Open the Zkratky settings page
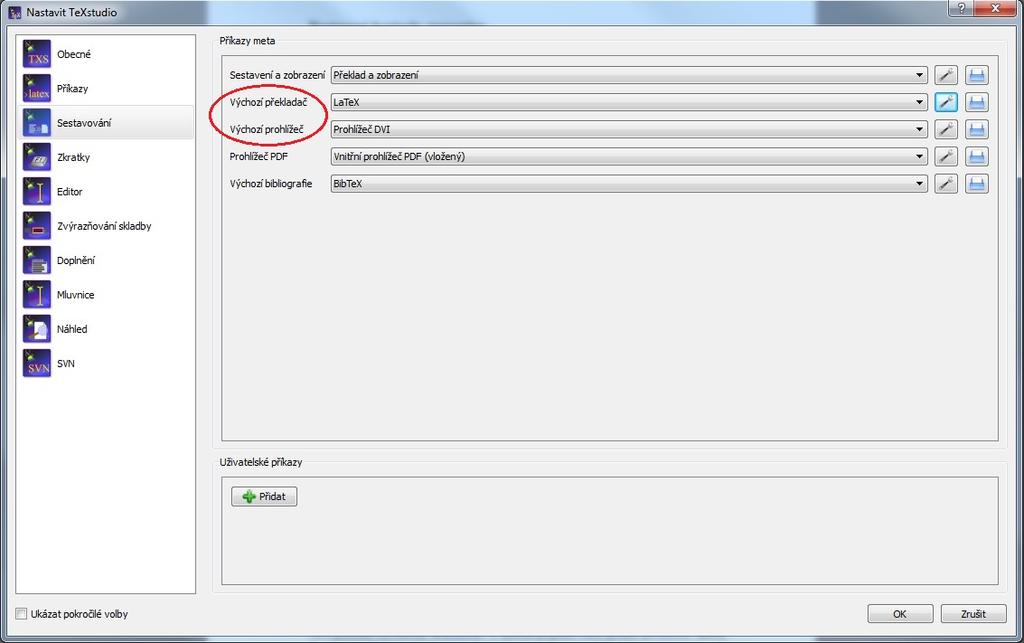1024x643 pixels. tap(106, 157)
